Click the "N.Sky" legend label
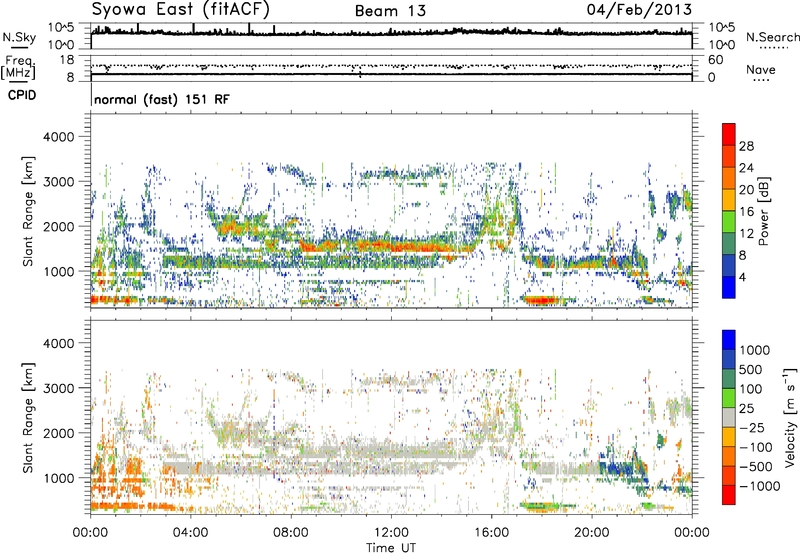 19,37
